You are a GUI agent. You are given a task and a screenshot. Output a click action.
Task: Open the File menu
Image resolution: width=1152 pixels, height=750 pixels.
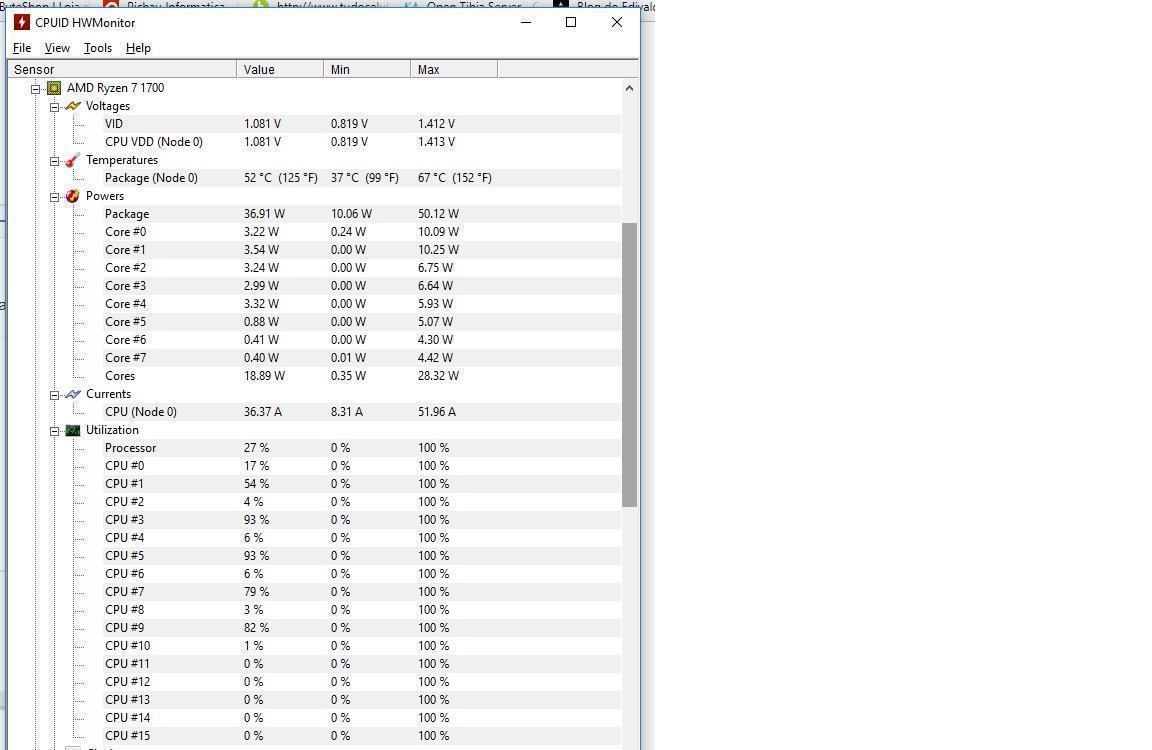(22, 48)
